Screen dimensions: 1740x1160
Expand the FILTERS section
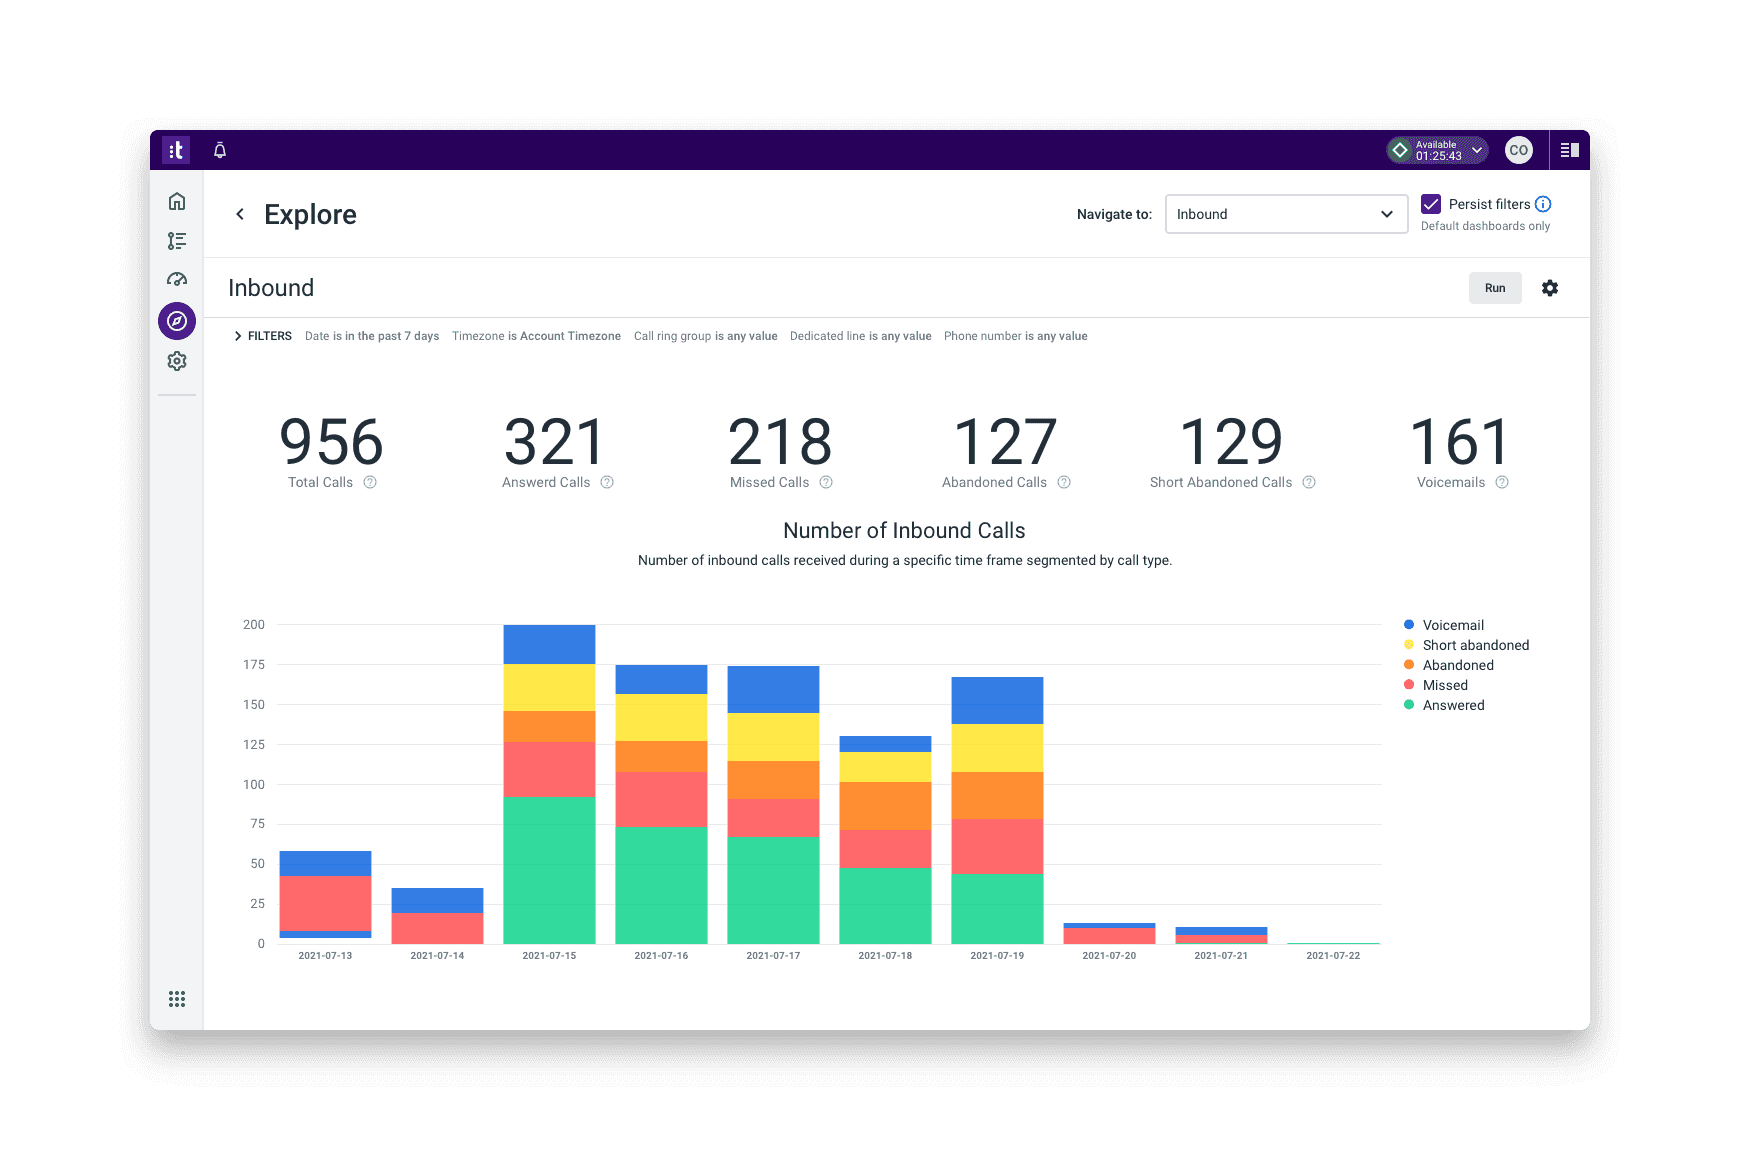(263, 336)
